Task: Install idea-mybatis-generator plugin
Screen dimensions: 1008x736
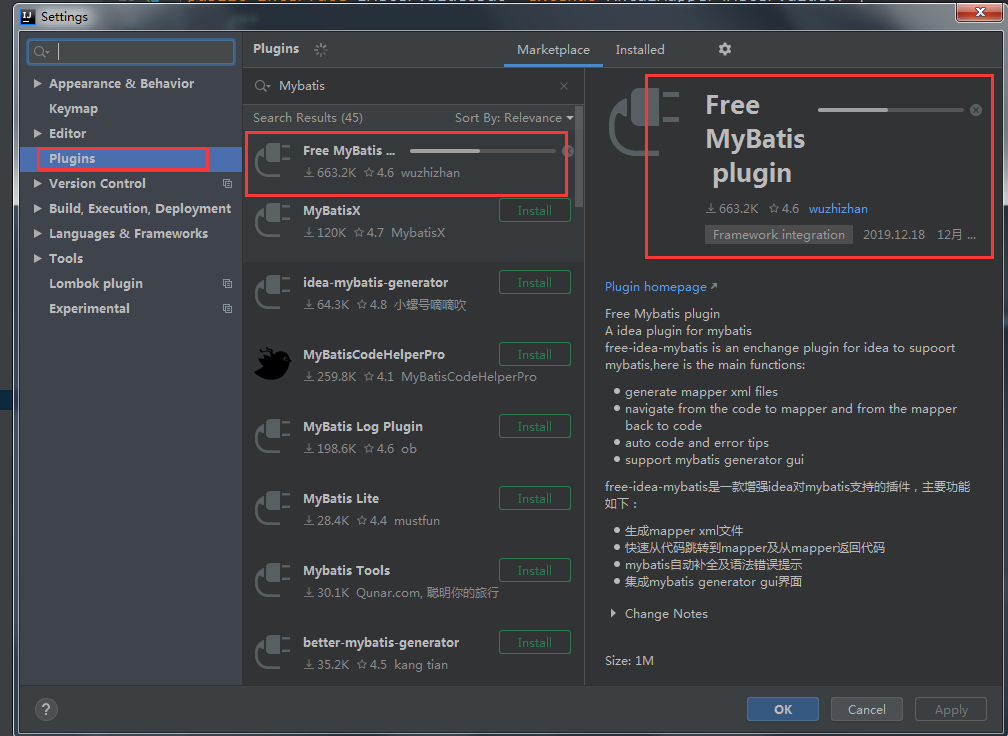Action: click(x=535, y=283)
